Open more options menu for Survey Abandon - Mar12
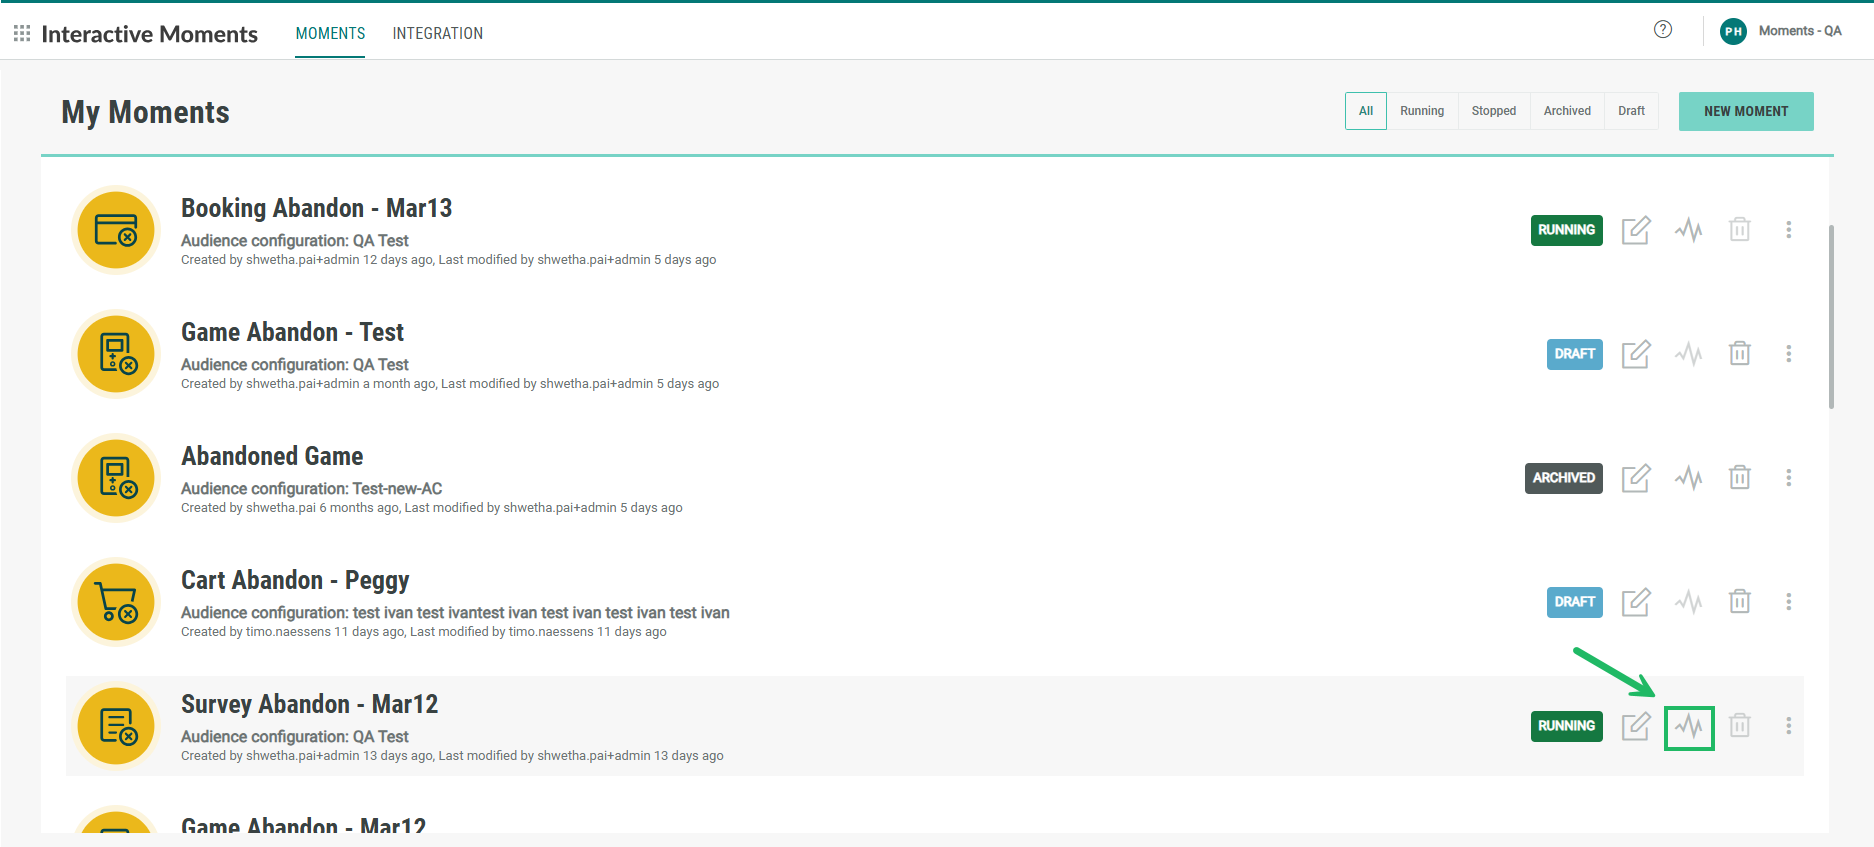Screen dimensions: 1874x847 (1788, 726)
